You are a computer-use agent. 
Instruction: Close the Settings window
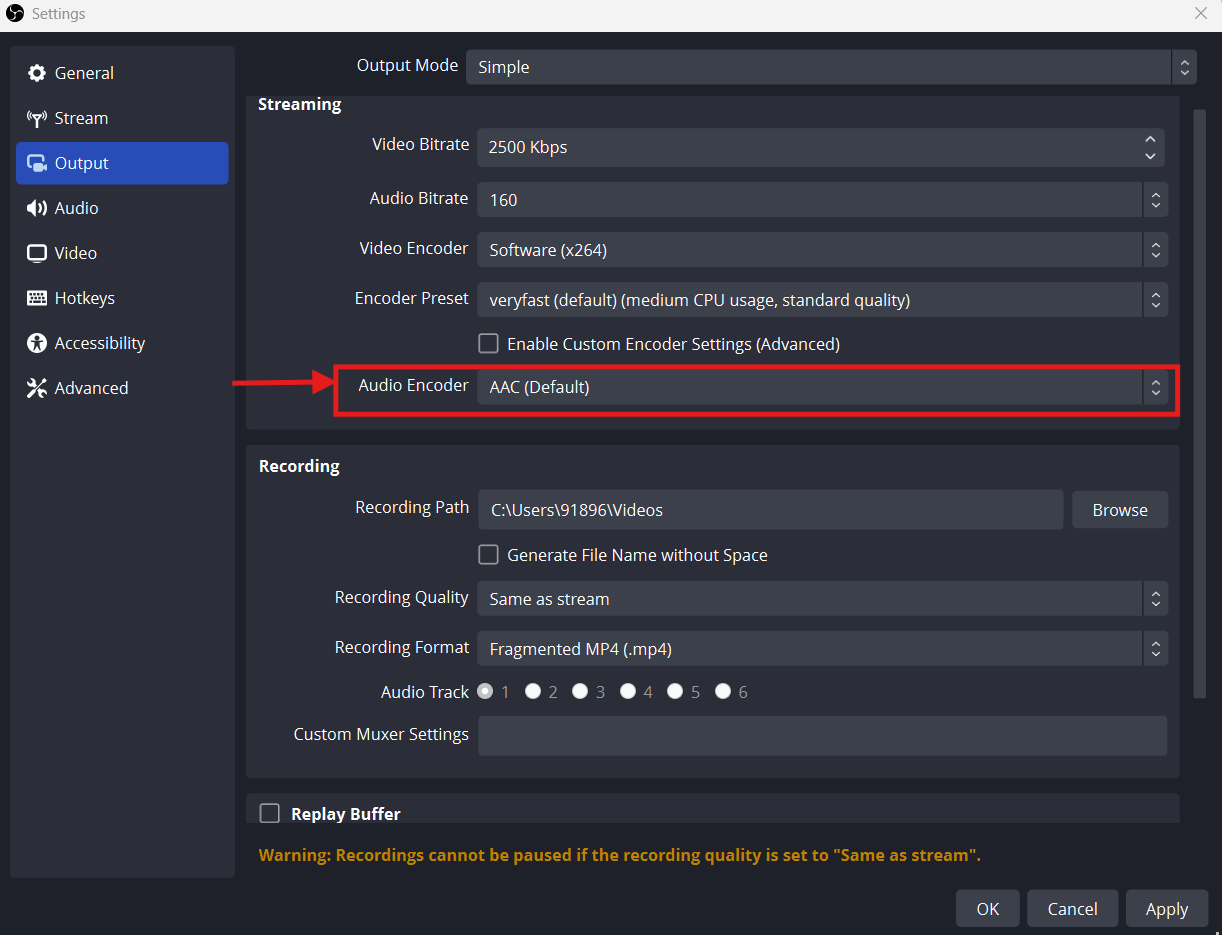pyautogui.click(x=1201, y=13)
